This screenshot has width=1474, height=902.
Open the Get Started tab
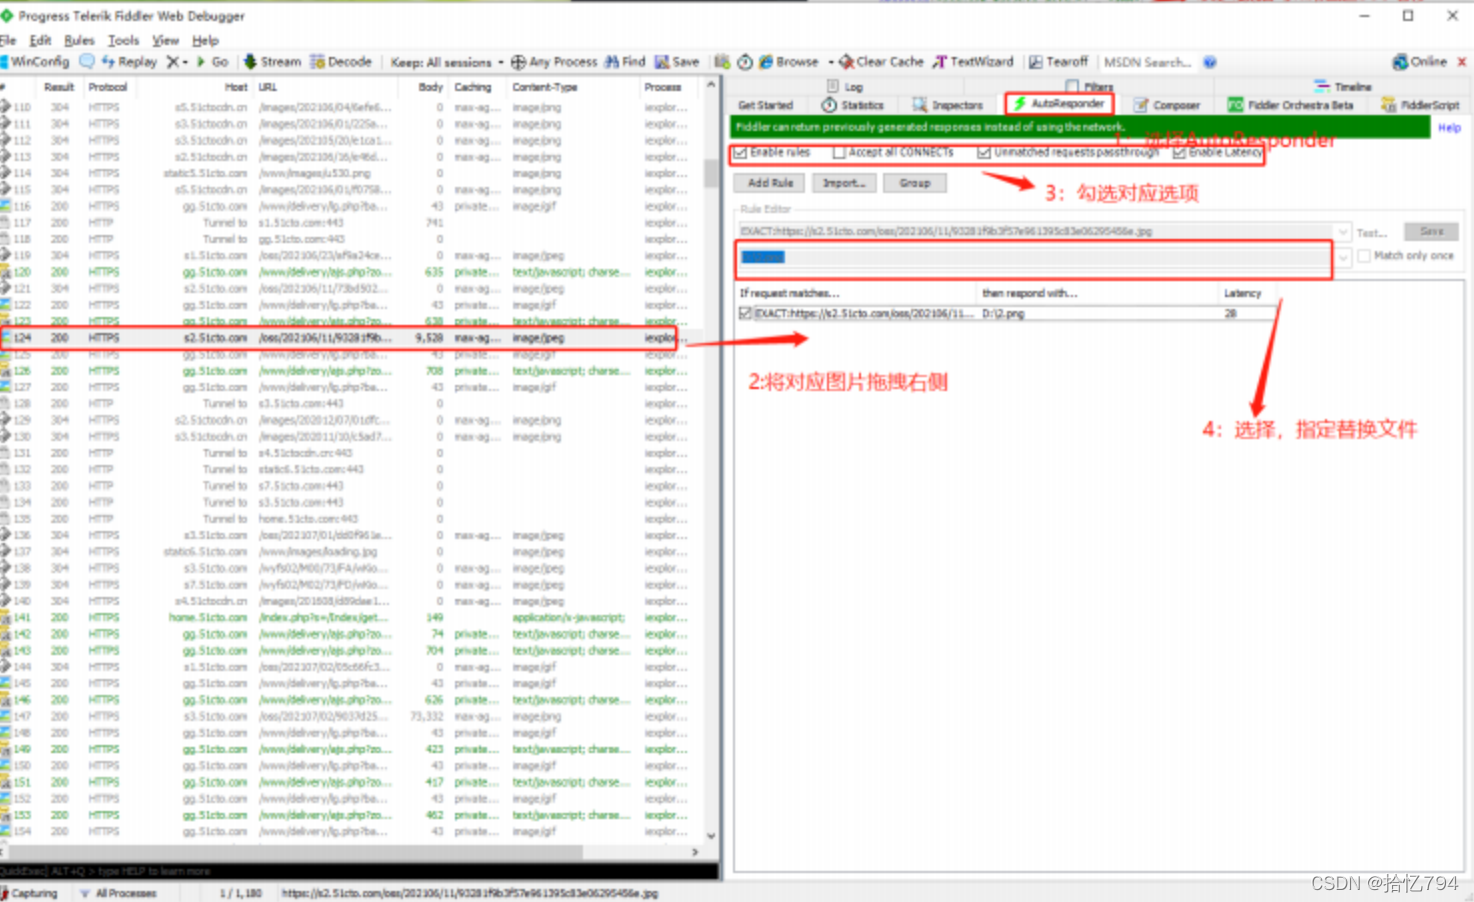point(765,105)
